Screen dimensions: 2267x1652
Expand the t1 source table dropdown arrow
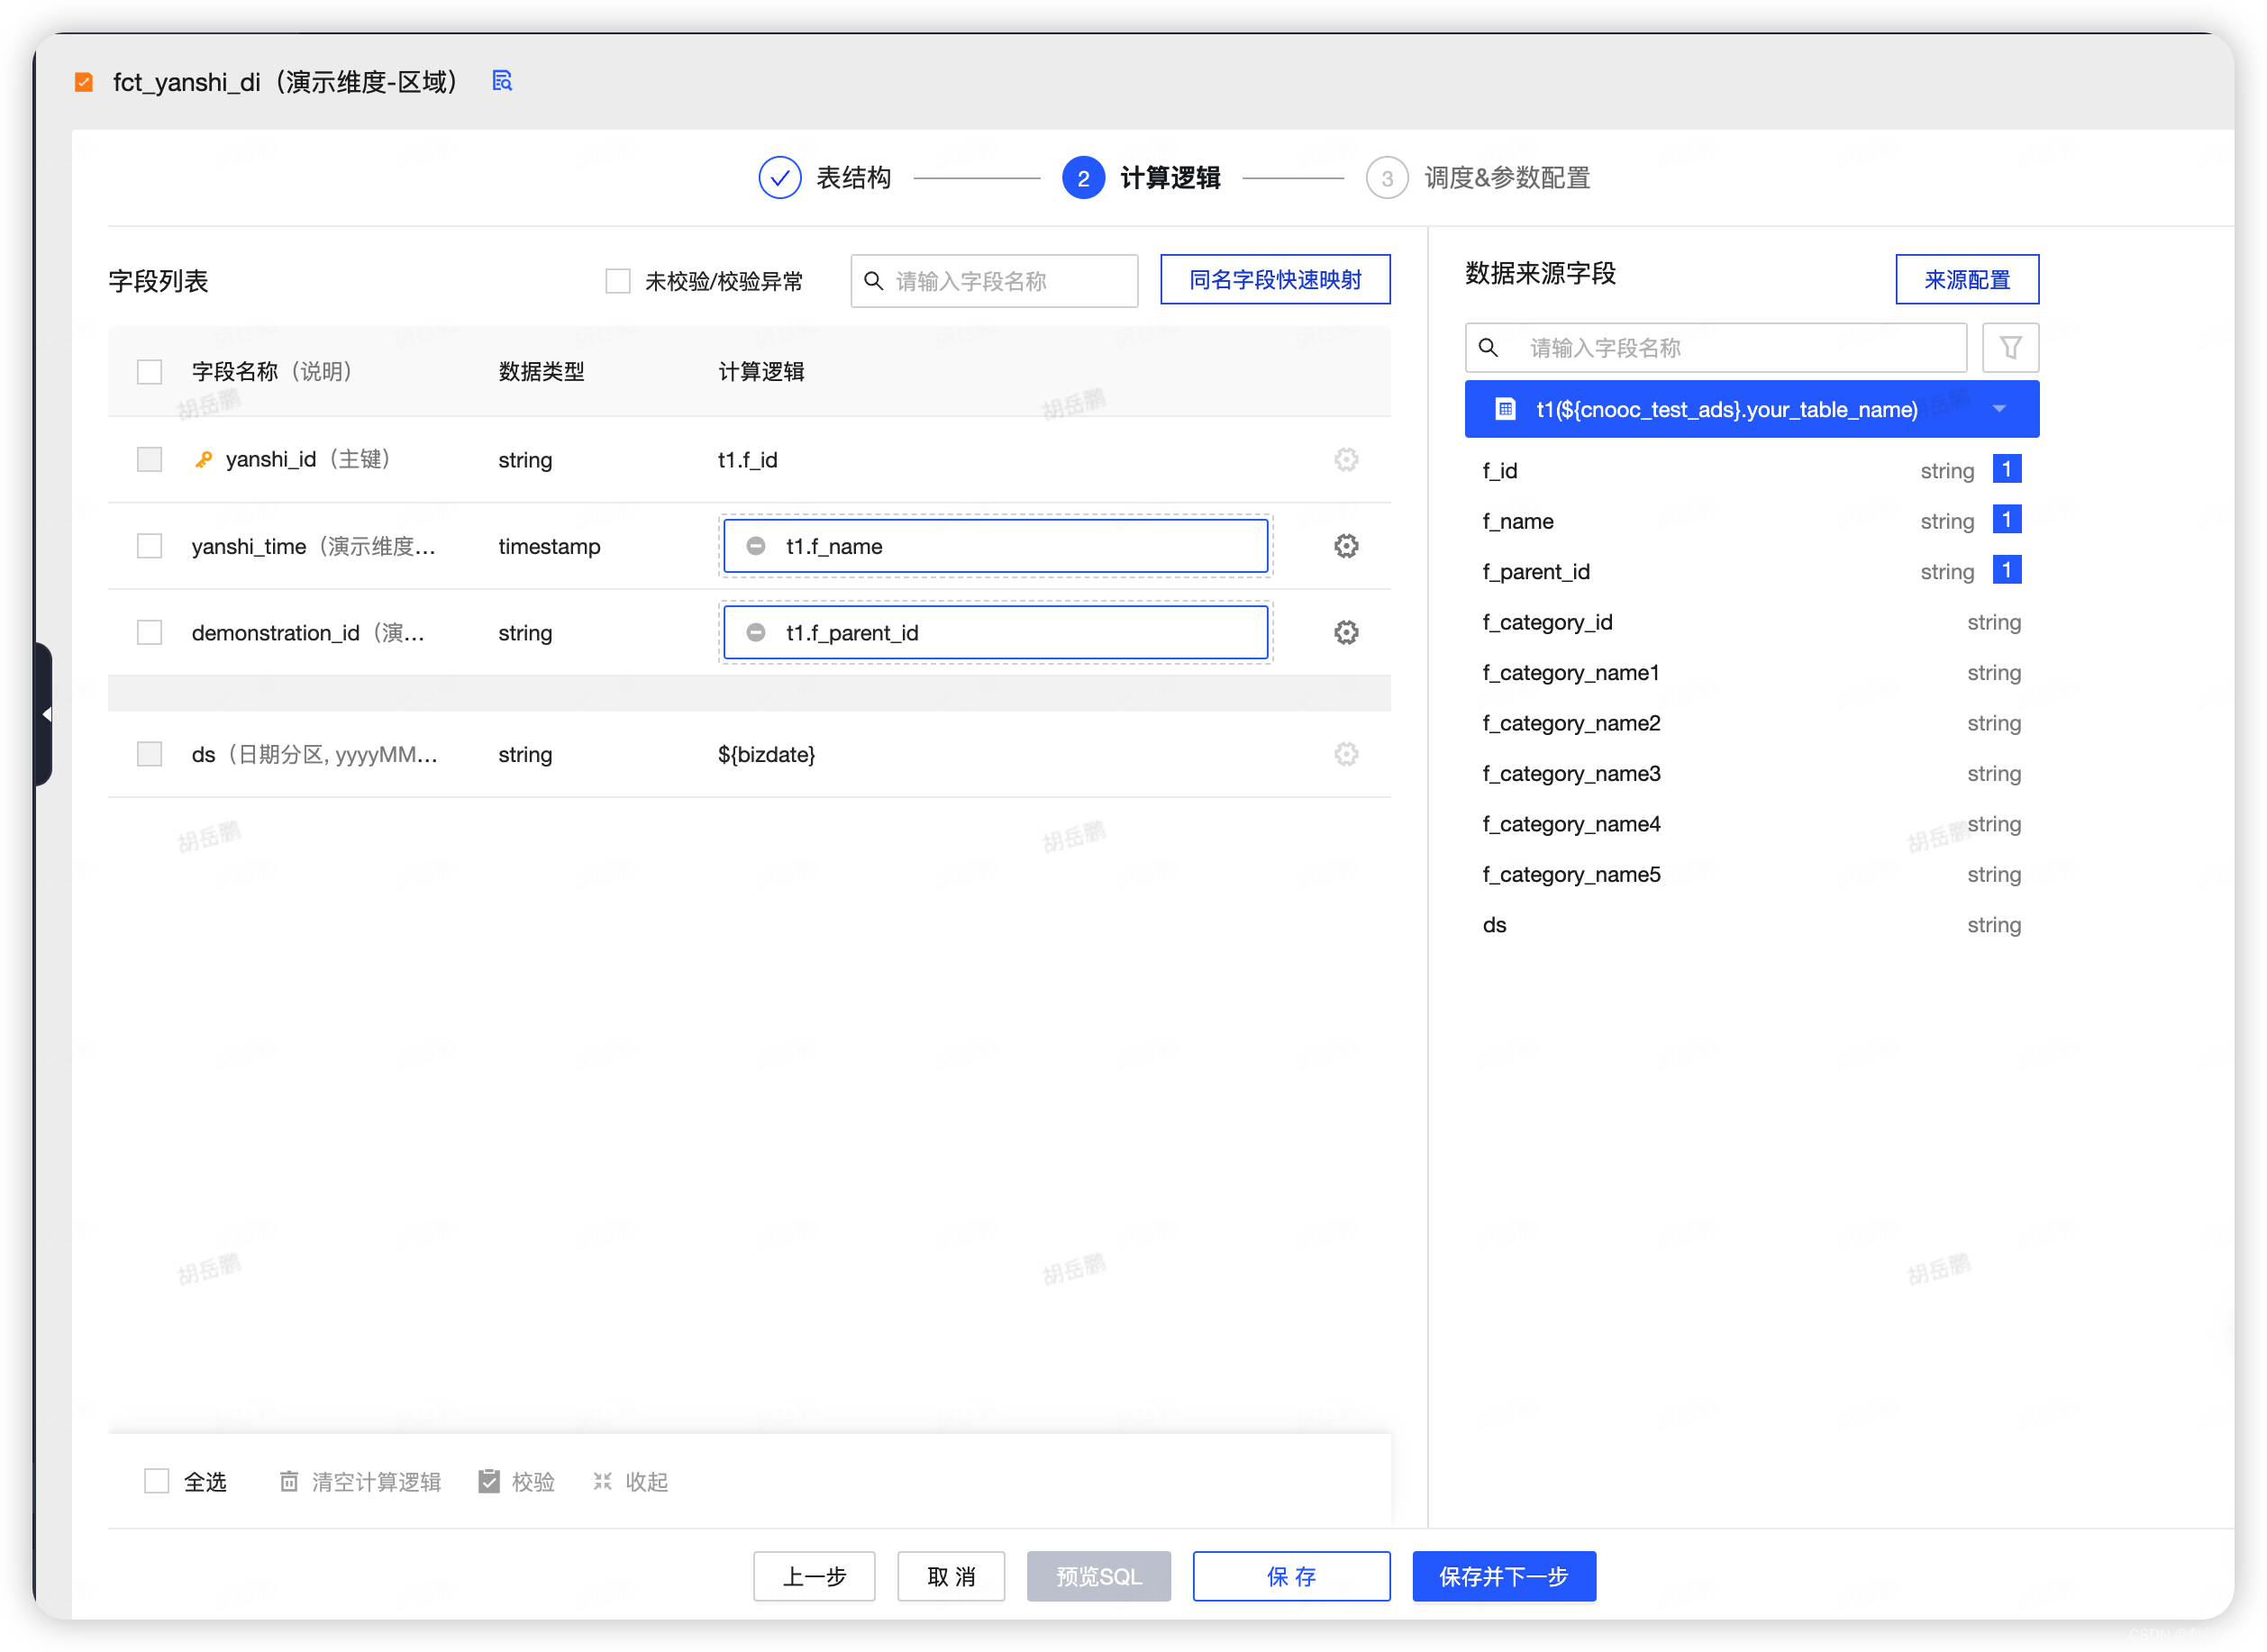pyautogui.click(x=1999, y=409)
